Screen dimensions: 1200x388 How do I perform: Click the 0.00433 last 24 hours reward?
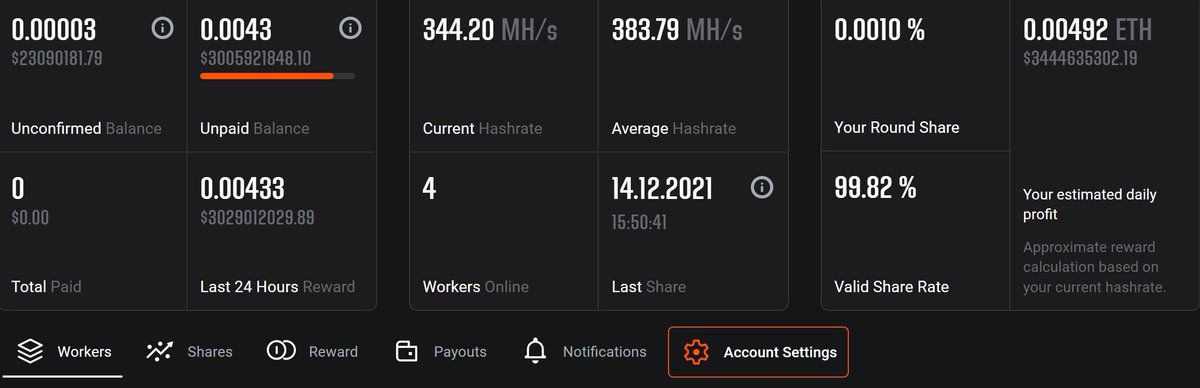click(x=242, y=187)
